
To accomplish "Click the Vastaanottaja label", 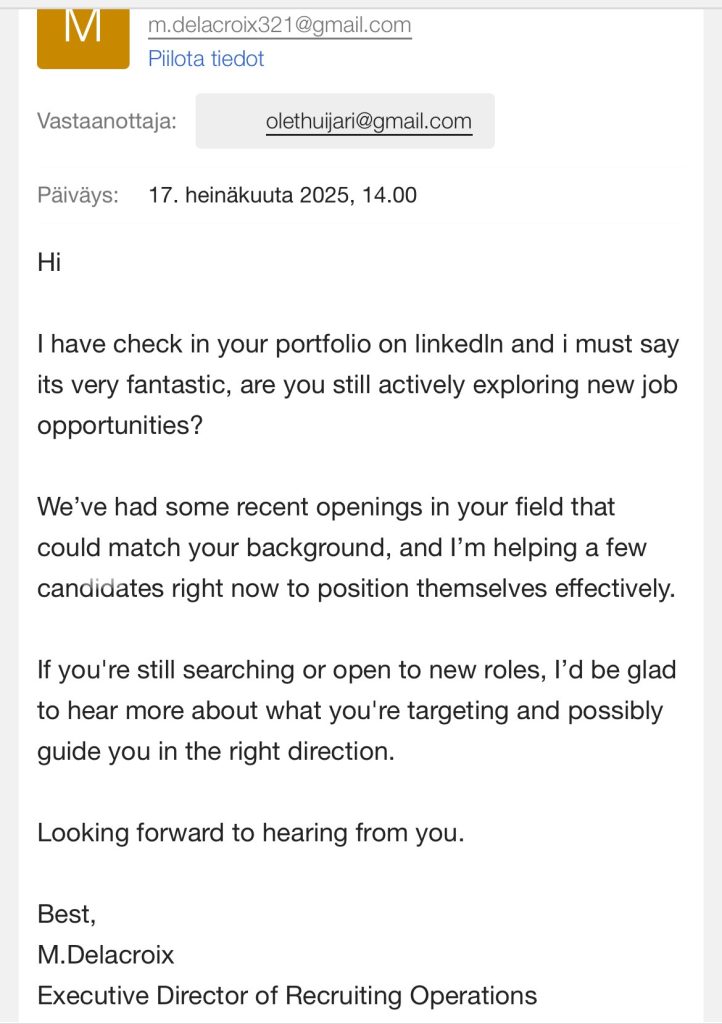I will pyautogui.click(x=107, y=122).
